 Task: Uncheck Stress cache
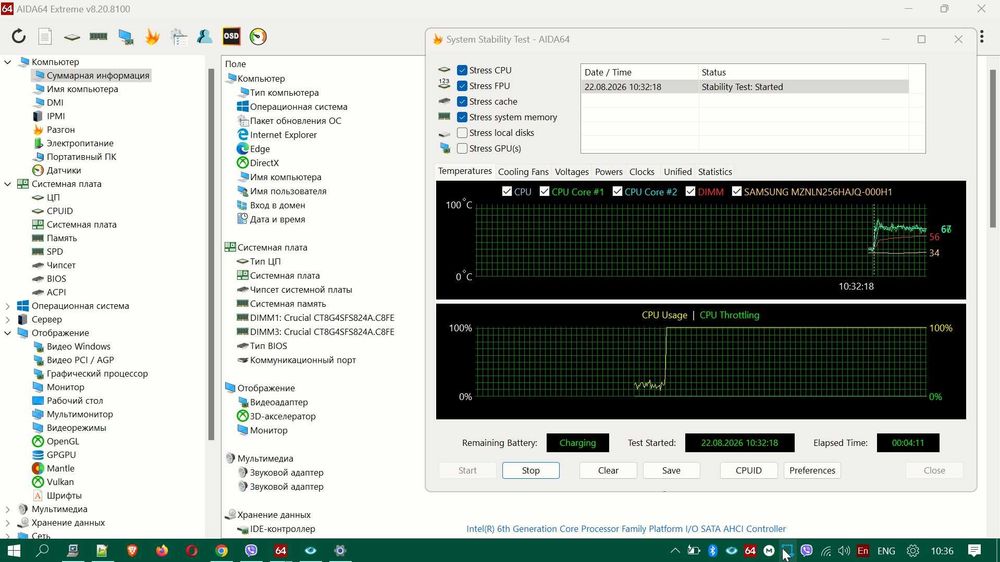[x=462, y=101]
